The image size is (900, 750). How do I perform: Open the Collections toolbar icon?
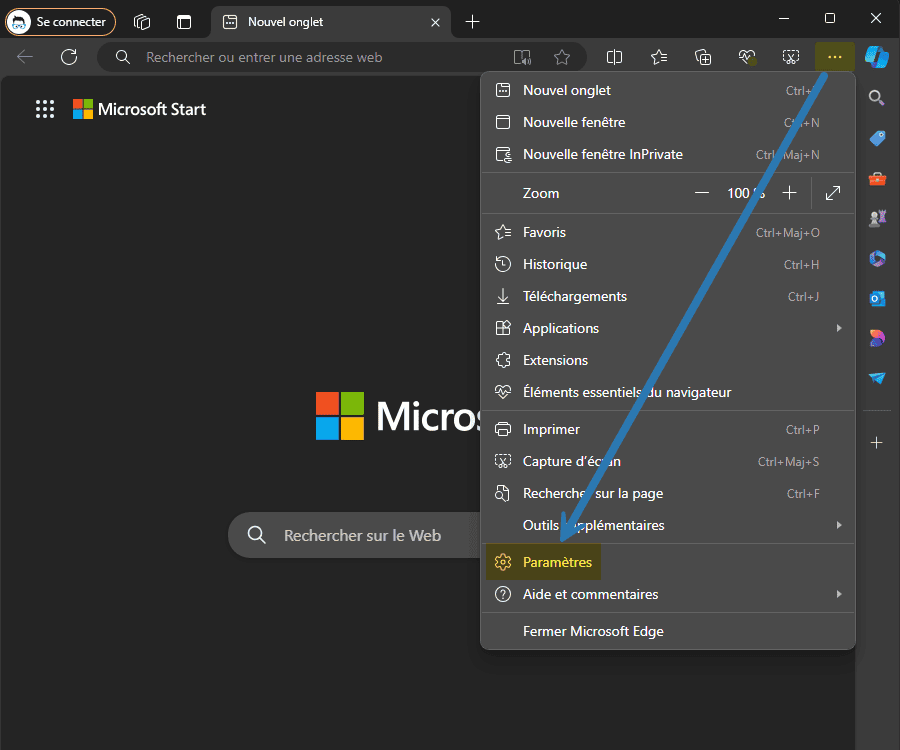click(703, 57)
